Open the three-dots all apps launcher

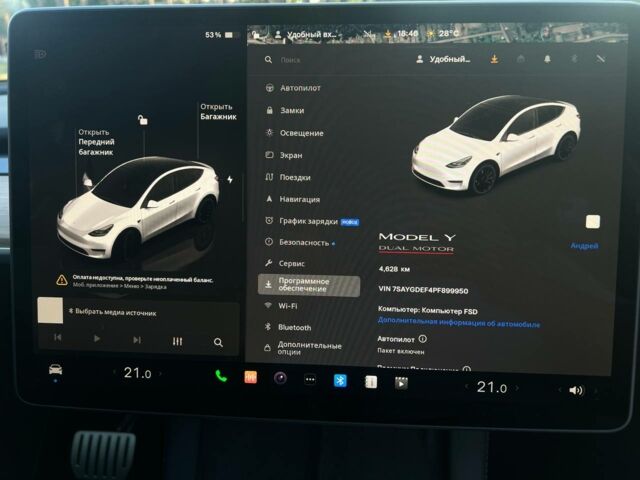pos(310,380)
